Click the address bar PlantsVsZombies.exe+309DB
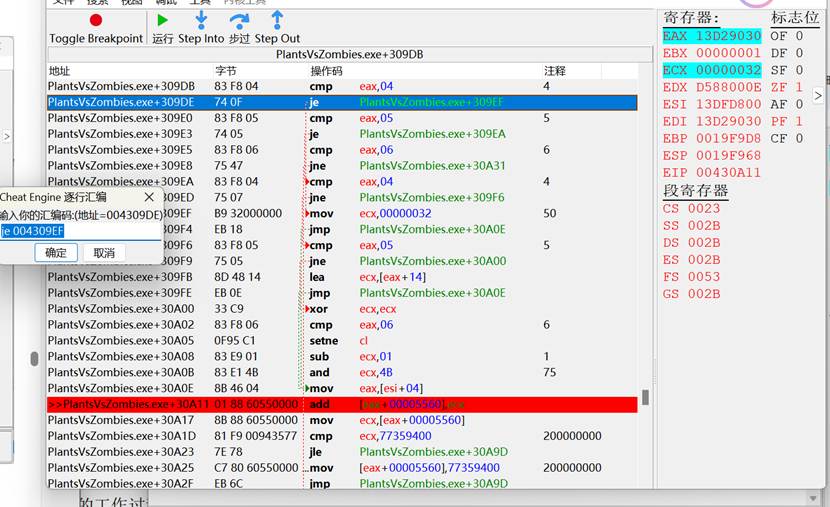Viewport: 830px width, 507px height. click(349, 55)
